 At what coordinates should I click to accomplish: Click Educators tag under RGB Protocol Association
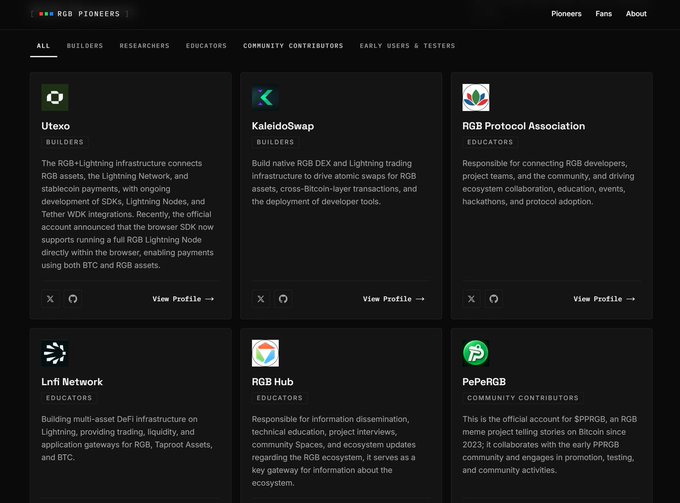490,142
